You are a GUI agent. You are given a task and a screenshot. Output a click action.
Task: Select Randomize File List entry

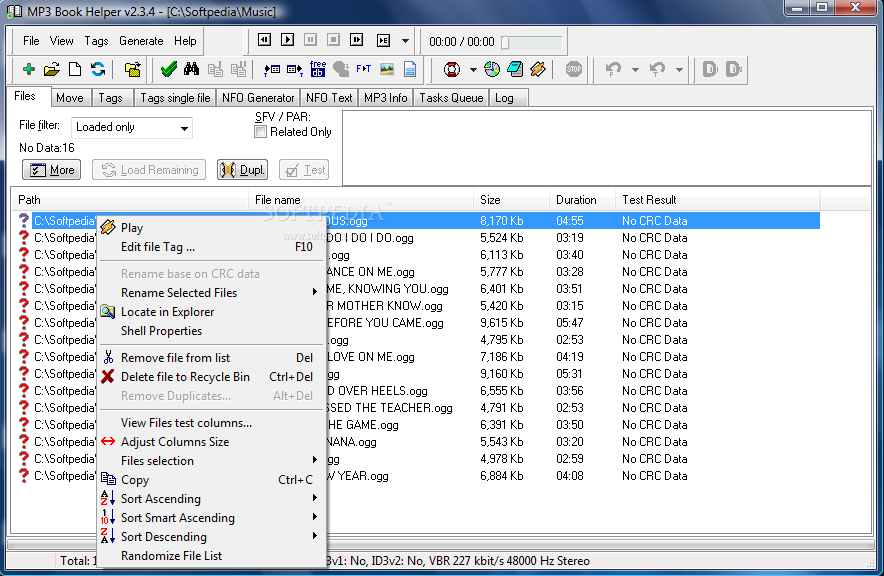point(211,556)
